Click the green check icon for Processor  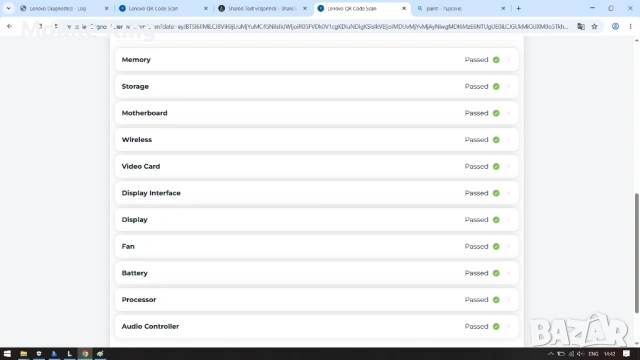tap(496, 300)
